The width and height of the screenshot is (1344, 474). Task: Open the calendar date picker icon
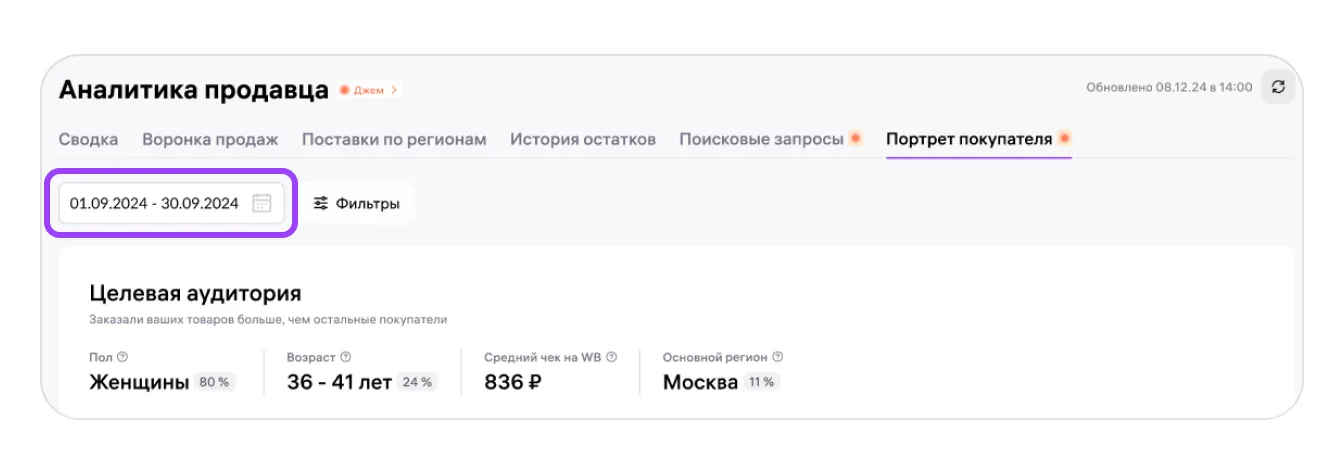pyautogui.click(x=261, y=204)
